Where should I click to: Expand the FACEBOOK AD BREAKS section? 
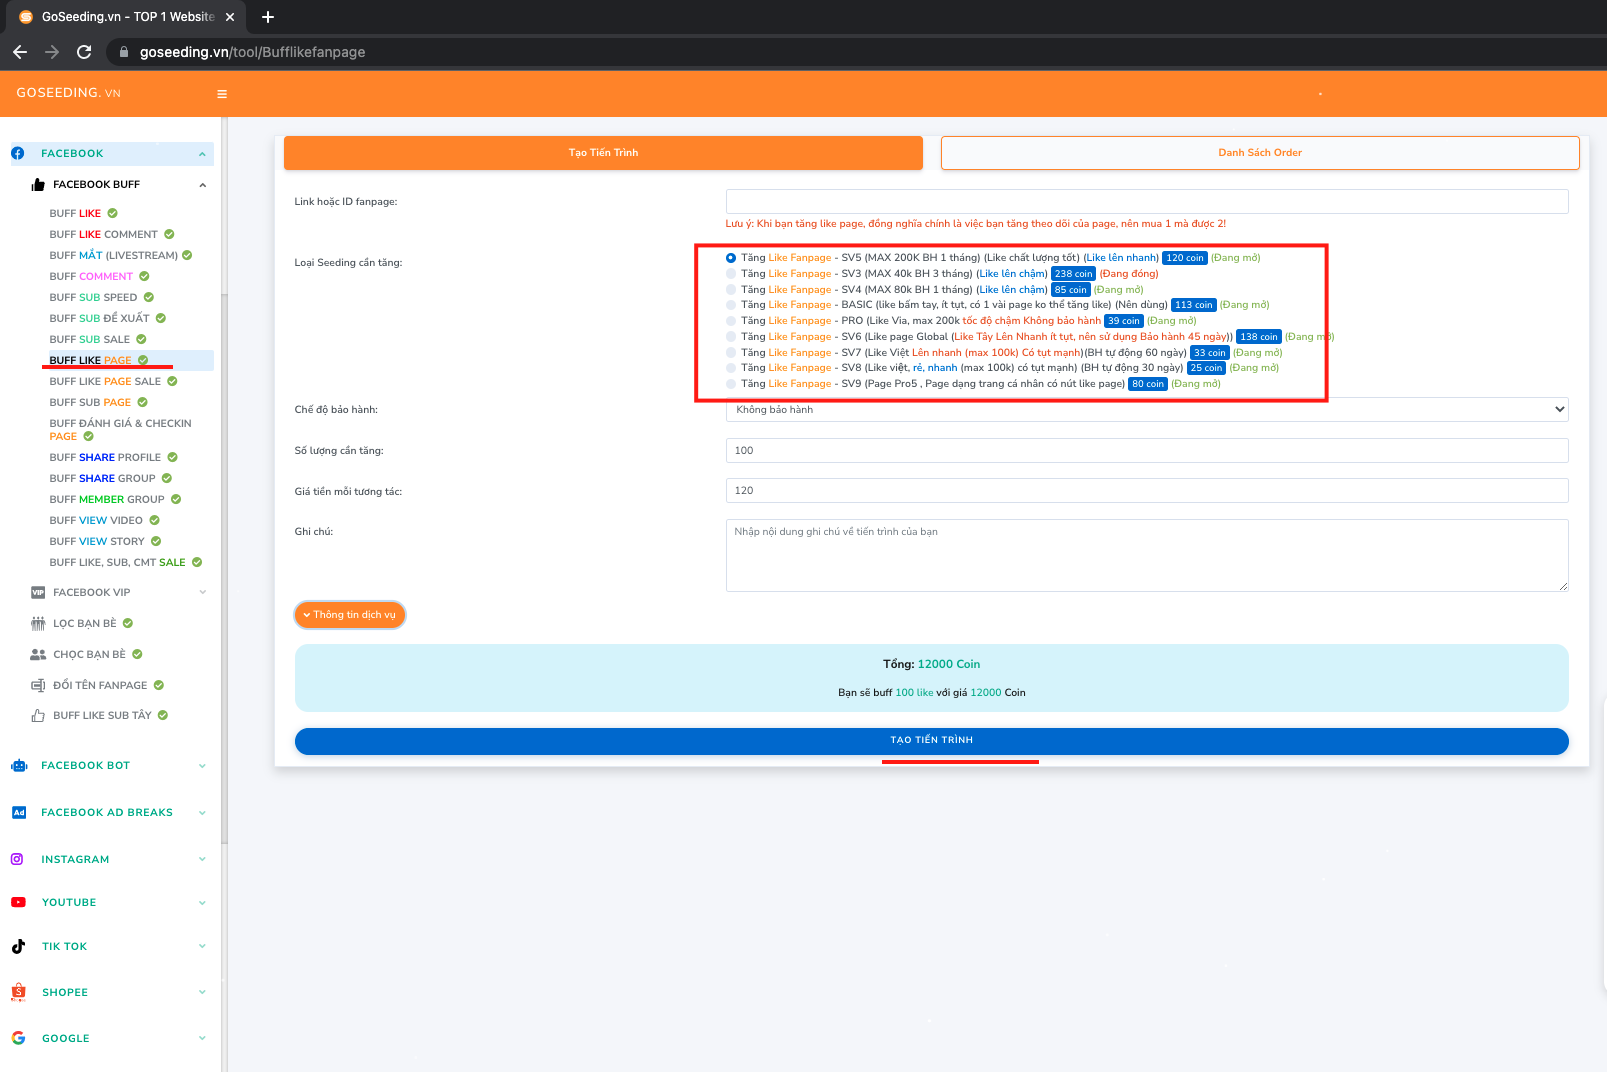pyautogui.click(x=202, y=813)
